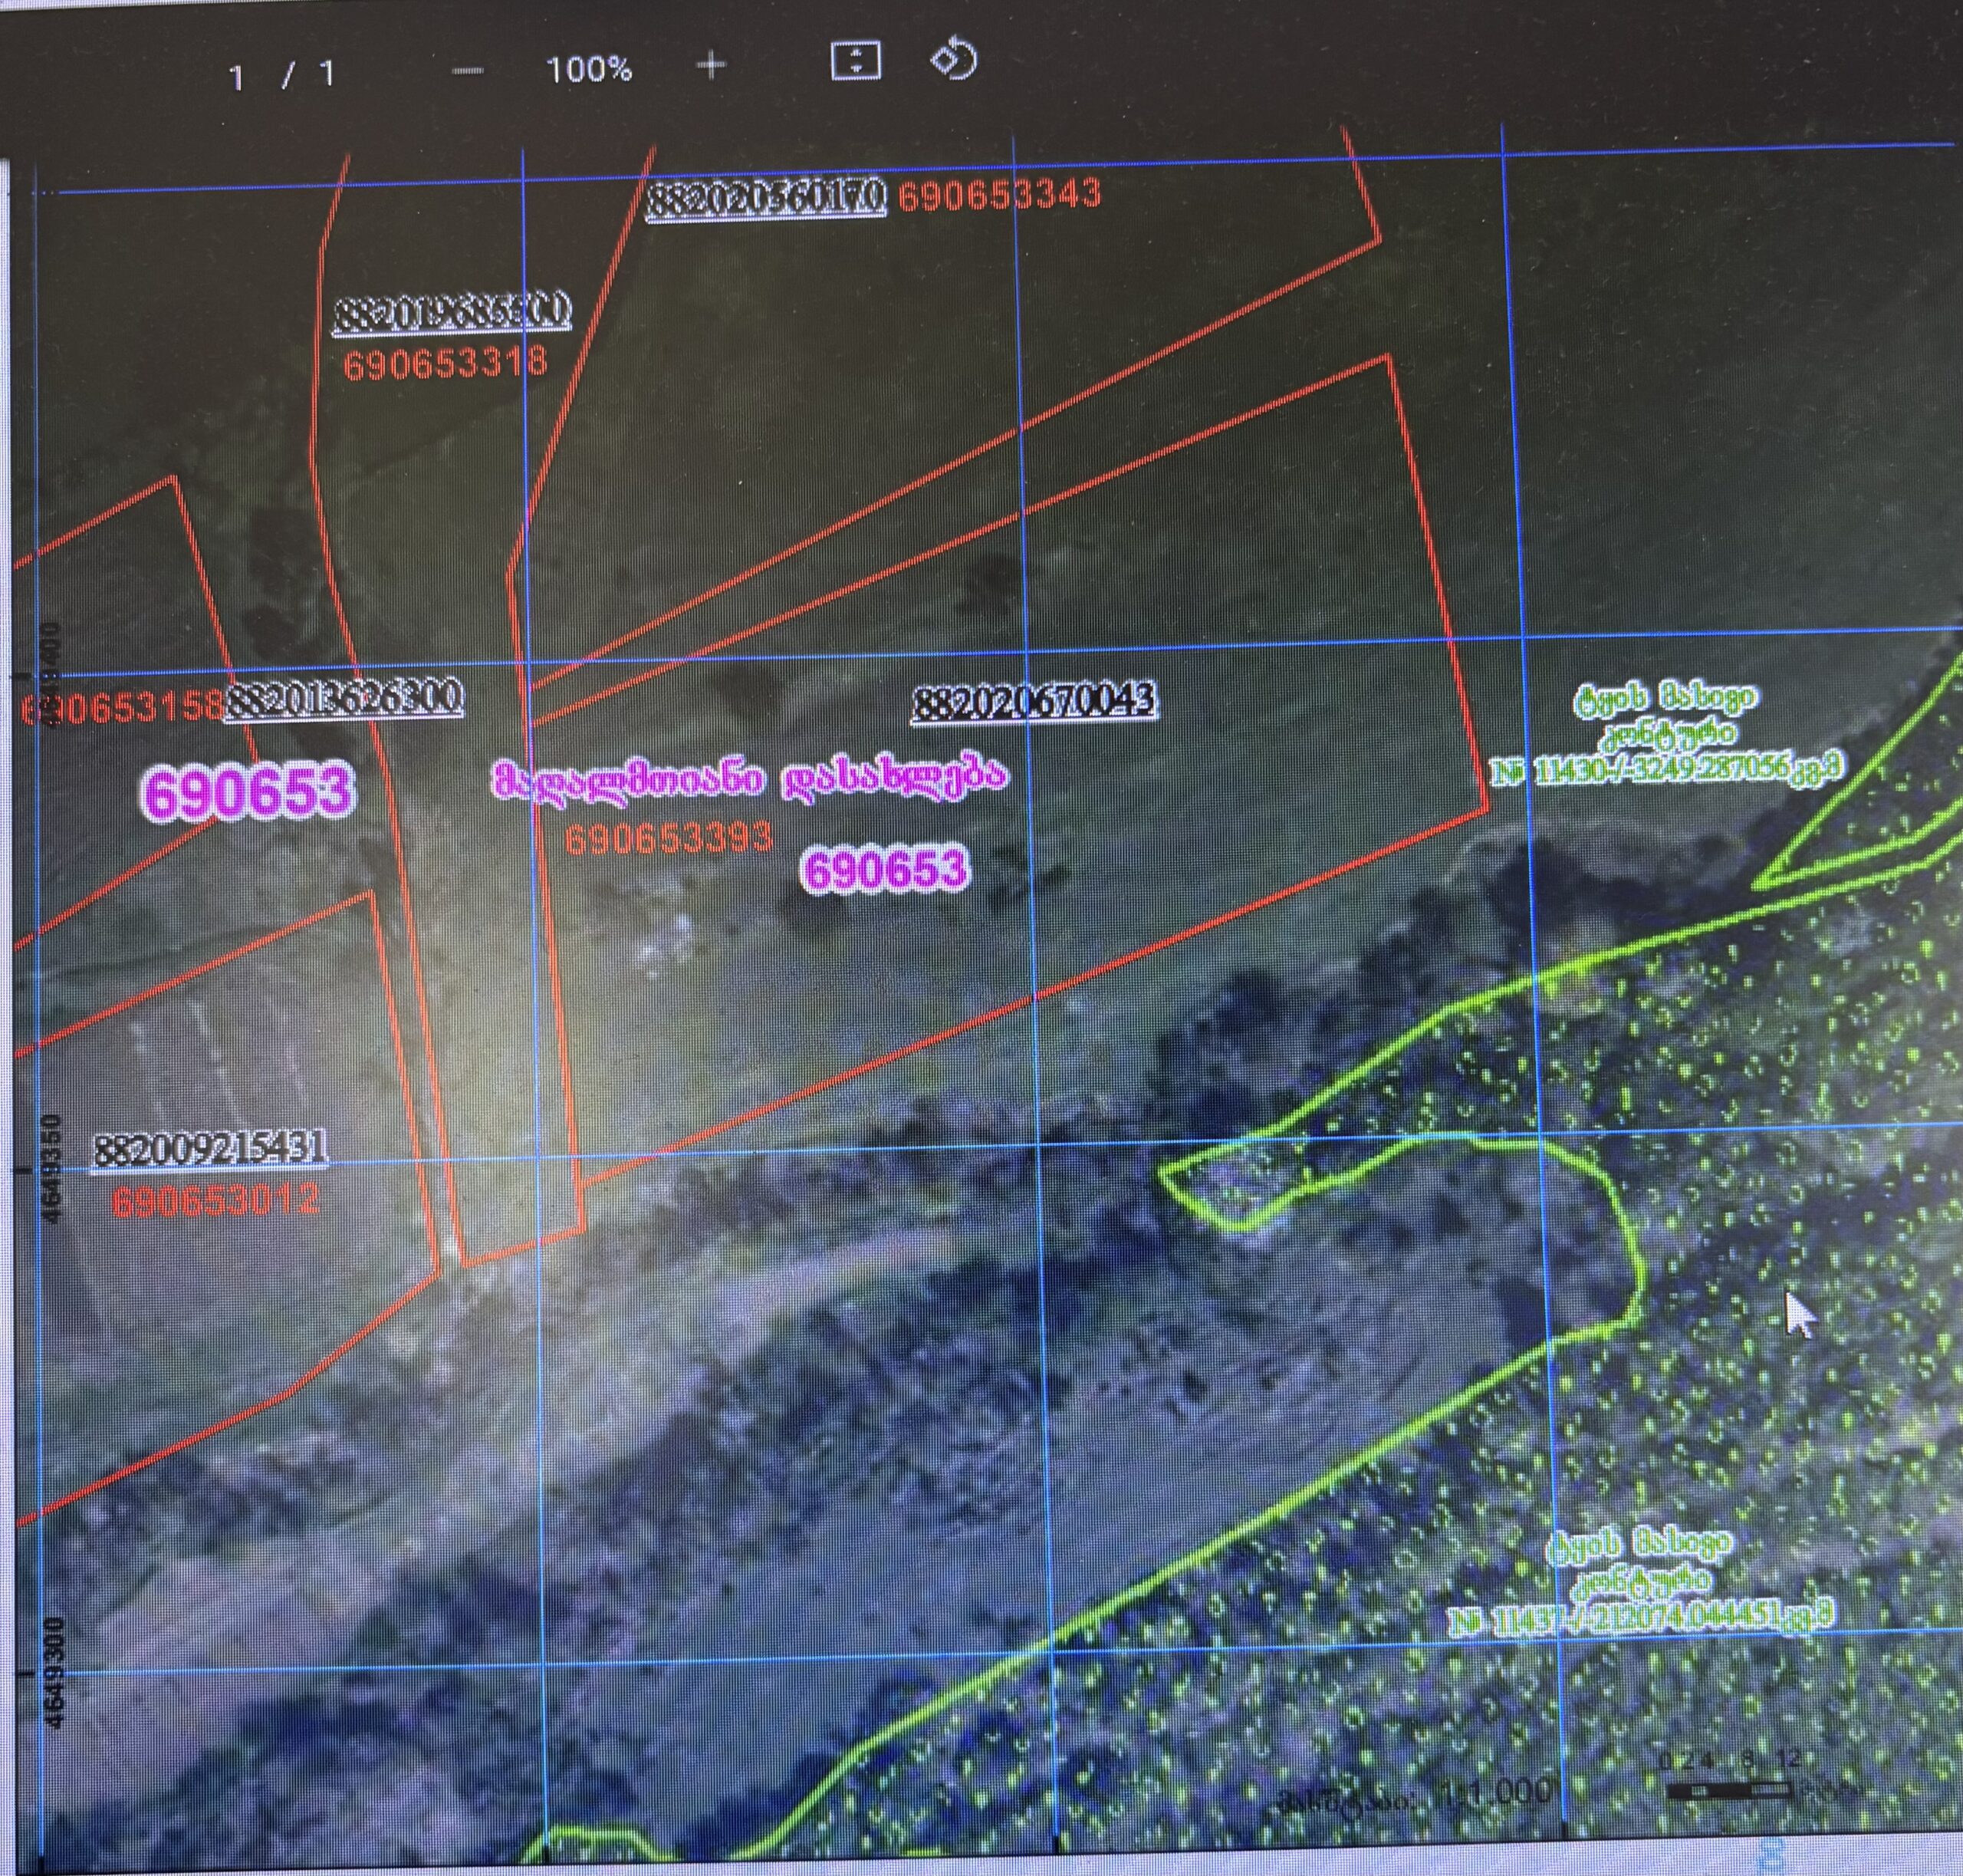The width and height of the screenshot is (1963, 1876).
Task: Click red parcel label 690653012
Action: (x=215, y=1200)
